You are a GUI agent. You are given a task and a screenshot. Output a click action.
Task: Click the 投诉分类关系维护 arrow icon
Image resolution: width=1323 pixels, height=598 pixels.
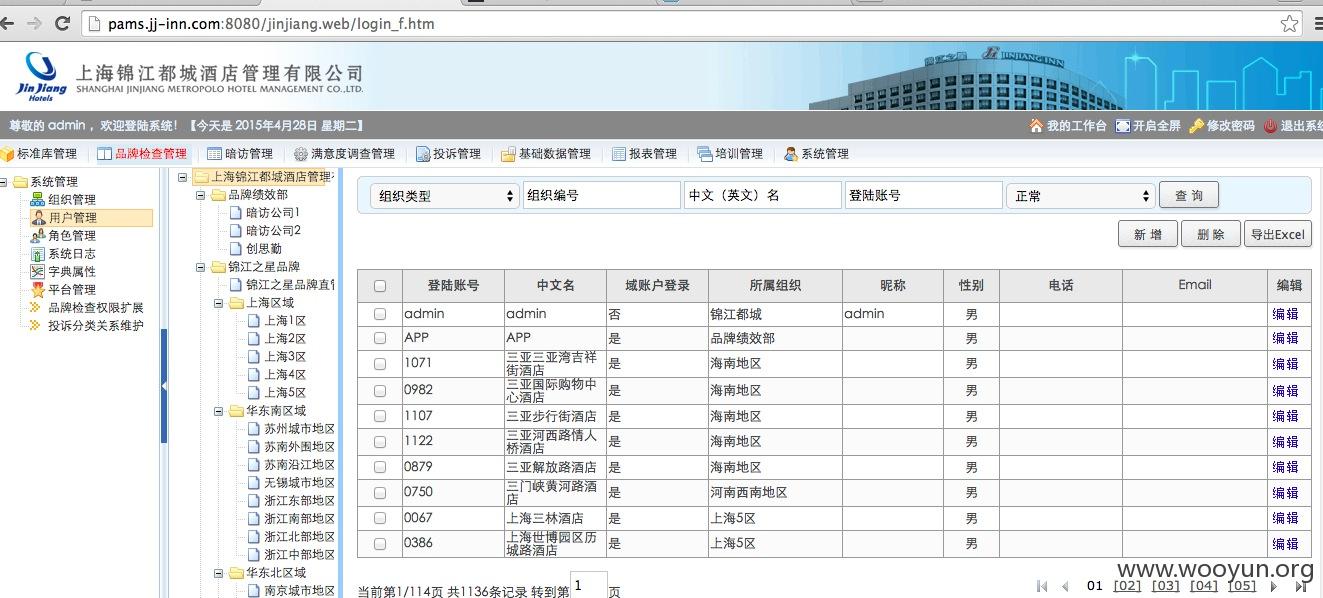pyautogui.click(x=36, y=326)
